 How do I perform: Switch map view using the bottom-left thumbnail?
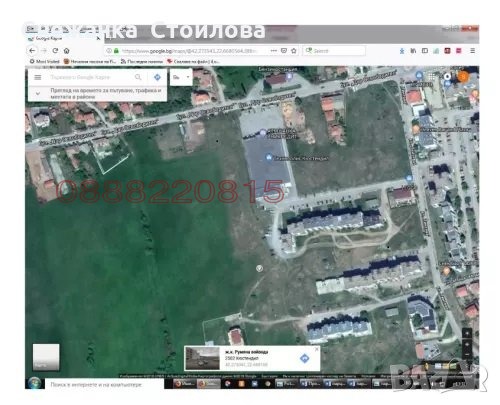point(46,357)
